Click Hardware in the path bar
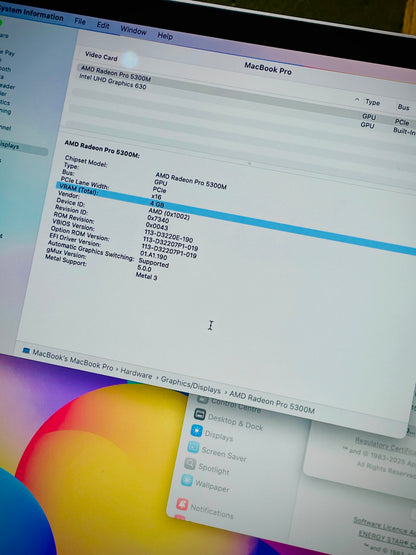This screenshot has width=416, height=555. pyautogui.click(x=136, y=374)
